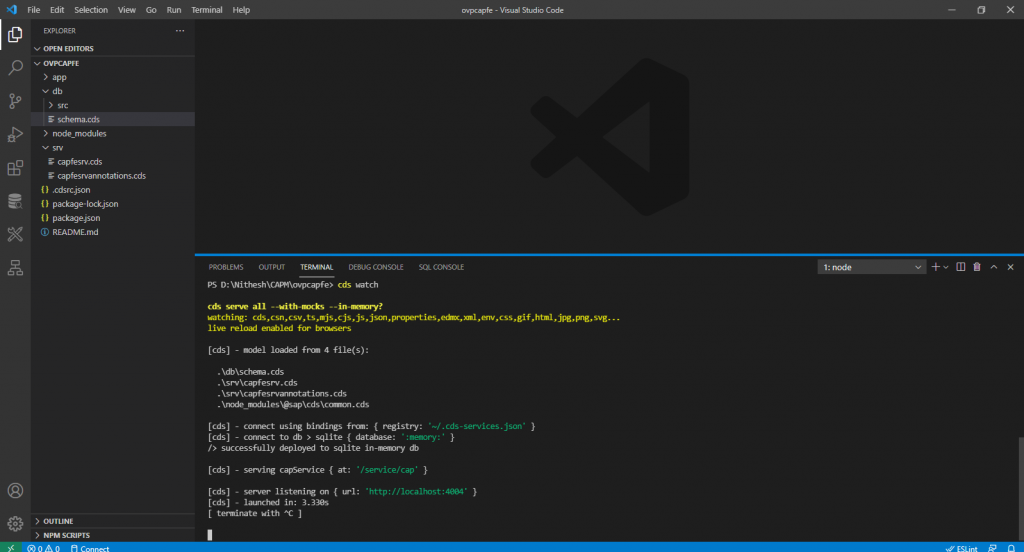Click the feedback icon in status bar
This screenshot has width=1024, height=552.
click(992, 548)
